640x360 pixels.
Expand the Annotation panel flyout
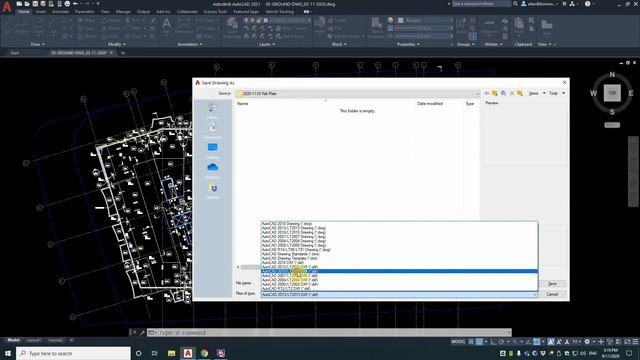(189, 44)
